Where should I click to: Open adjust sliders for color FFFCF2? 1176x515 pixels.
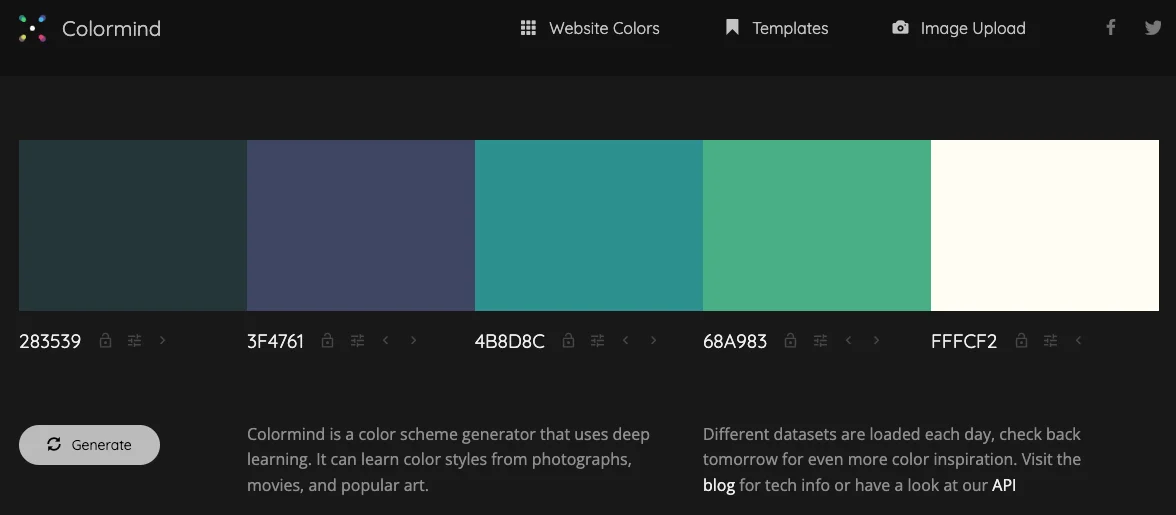click(1050, 341)
